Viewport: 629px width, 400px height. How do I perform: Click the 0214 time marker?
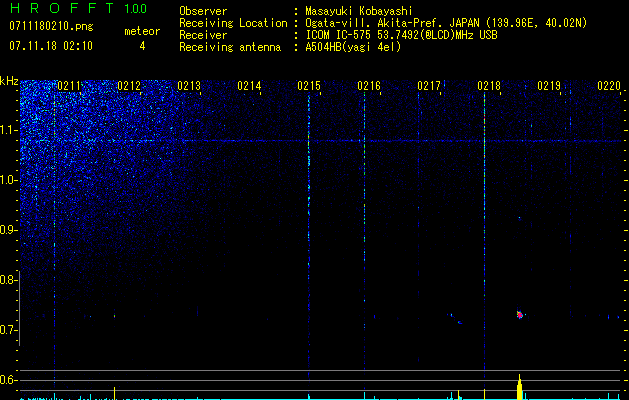tap(249, 85)
